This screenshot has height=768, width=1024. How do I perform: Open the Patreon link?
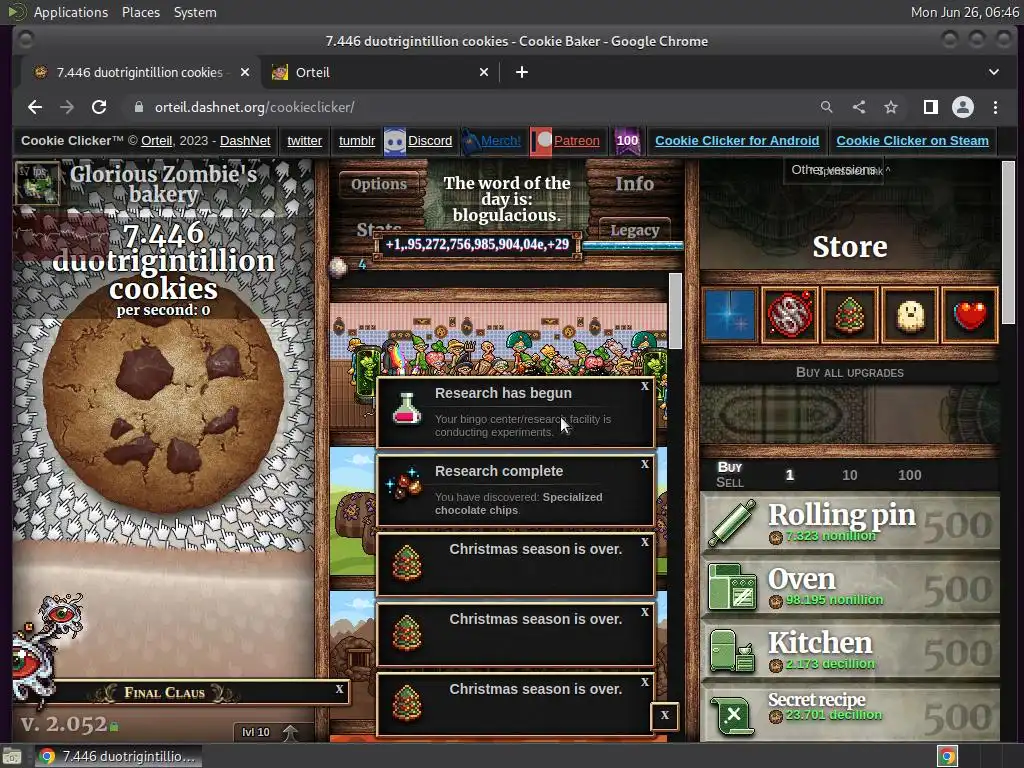pyautogui.click(x=576, y=140)
